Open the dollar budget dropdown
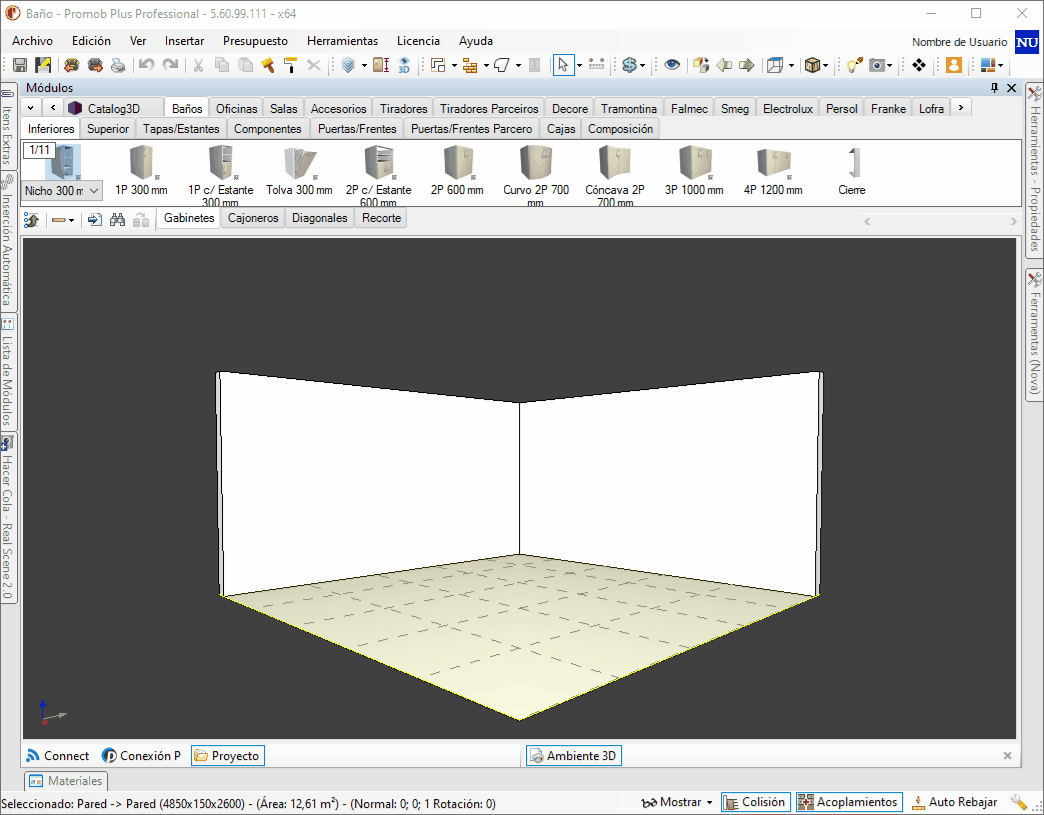Screen dimensions: 1044x815 pyautogui.click(x=643, y=65)
